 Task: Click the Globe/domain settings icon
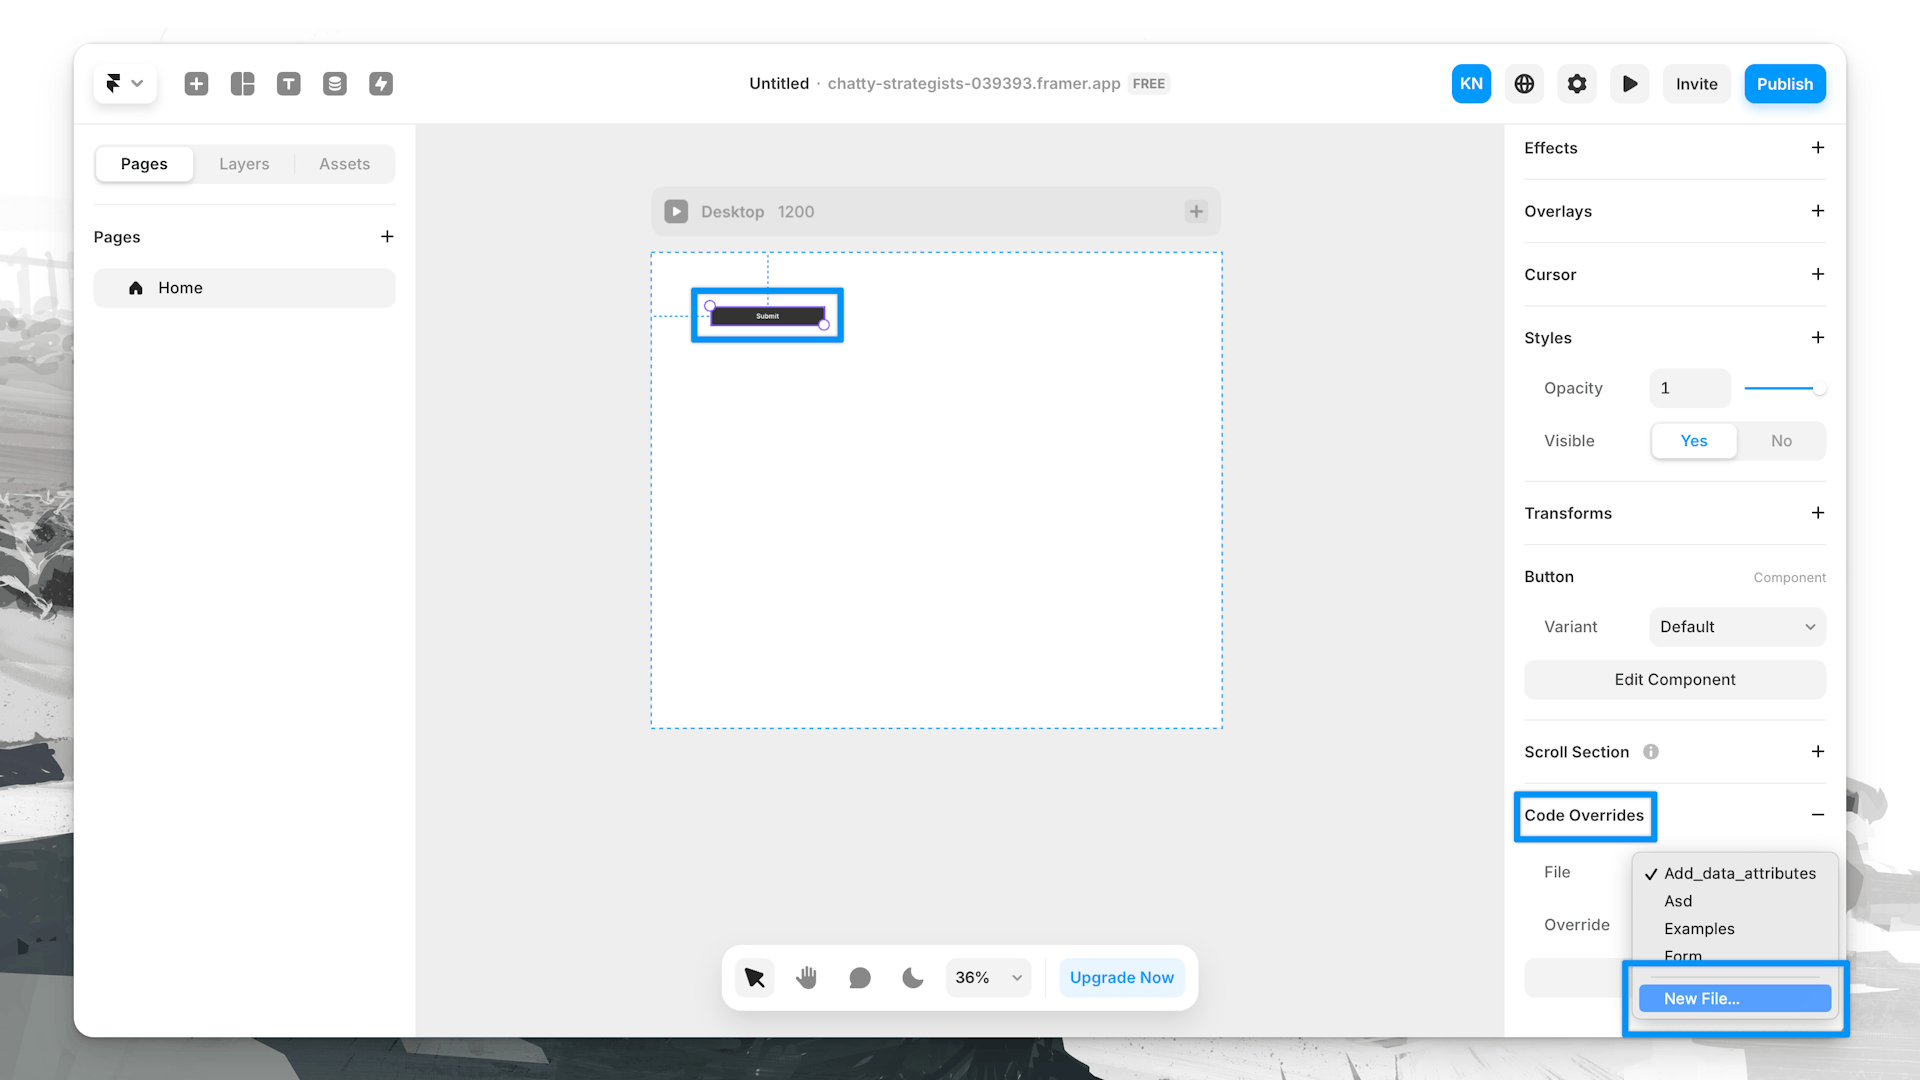1524,83
